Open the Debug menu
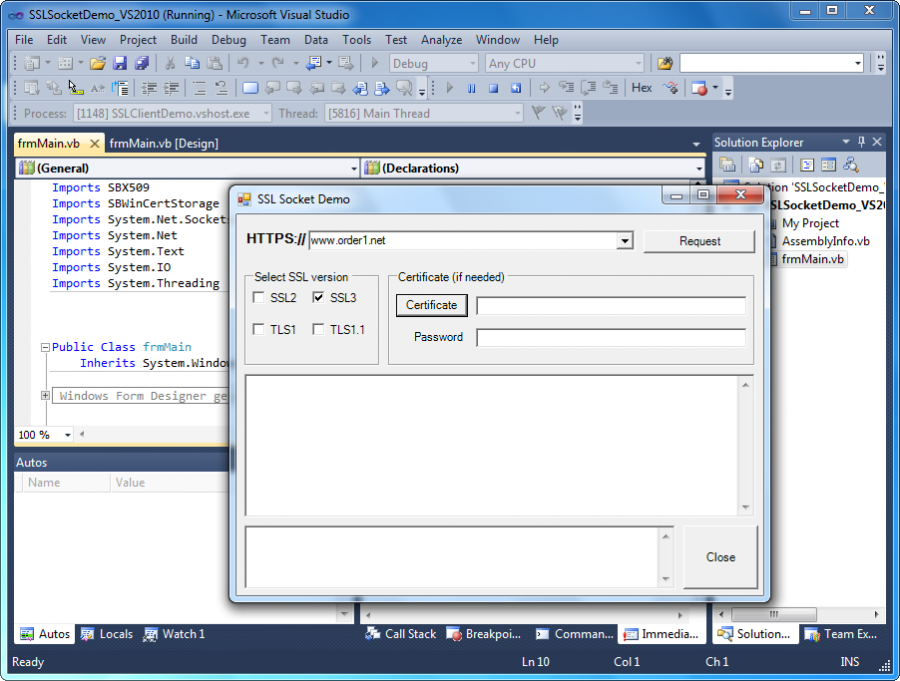Image resolution: width=900 pixels, height=681 pixels. [228, 40]
